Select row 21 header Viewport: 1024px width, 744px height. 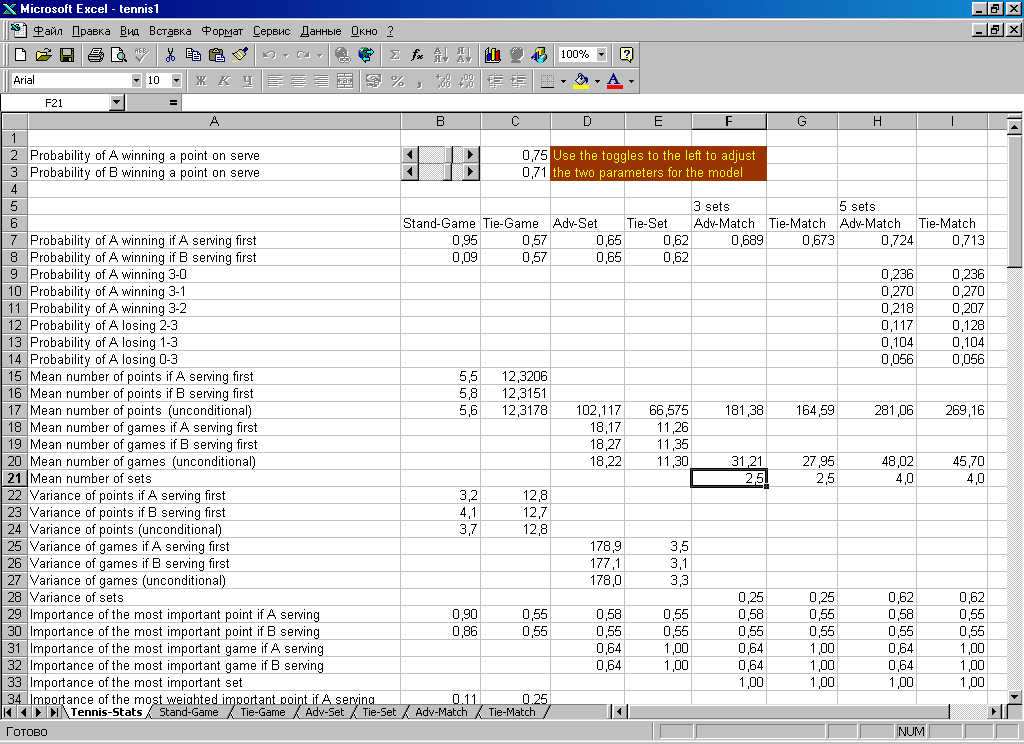coord(14,478)
